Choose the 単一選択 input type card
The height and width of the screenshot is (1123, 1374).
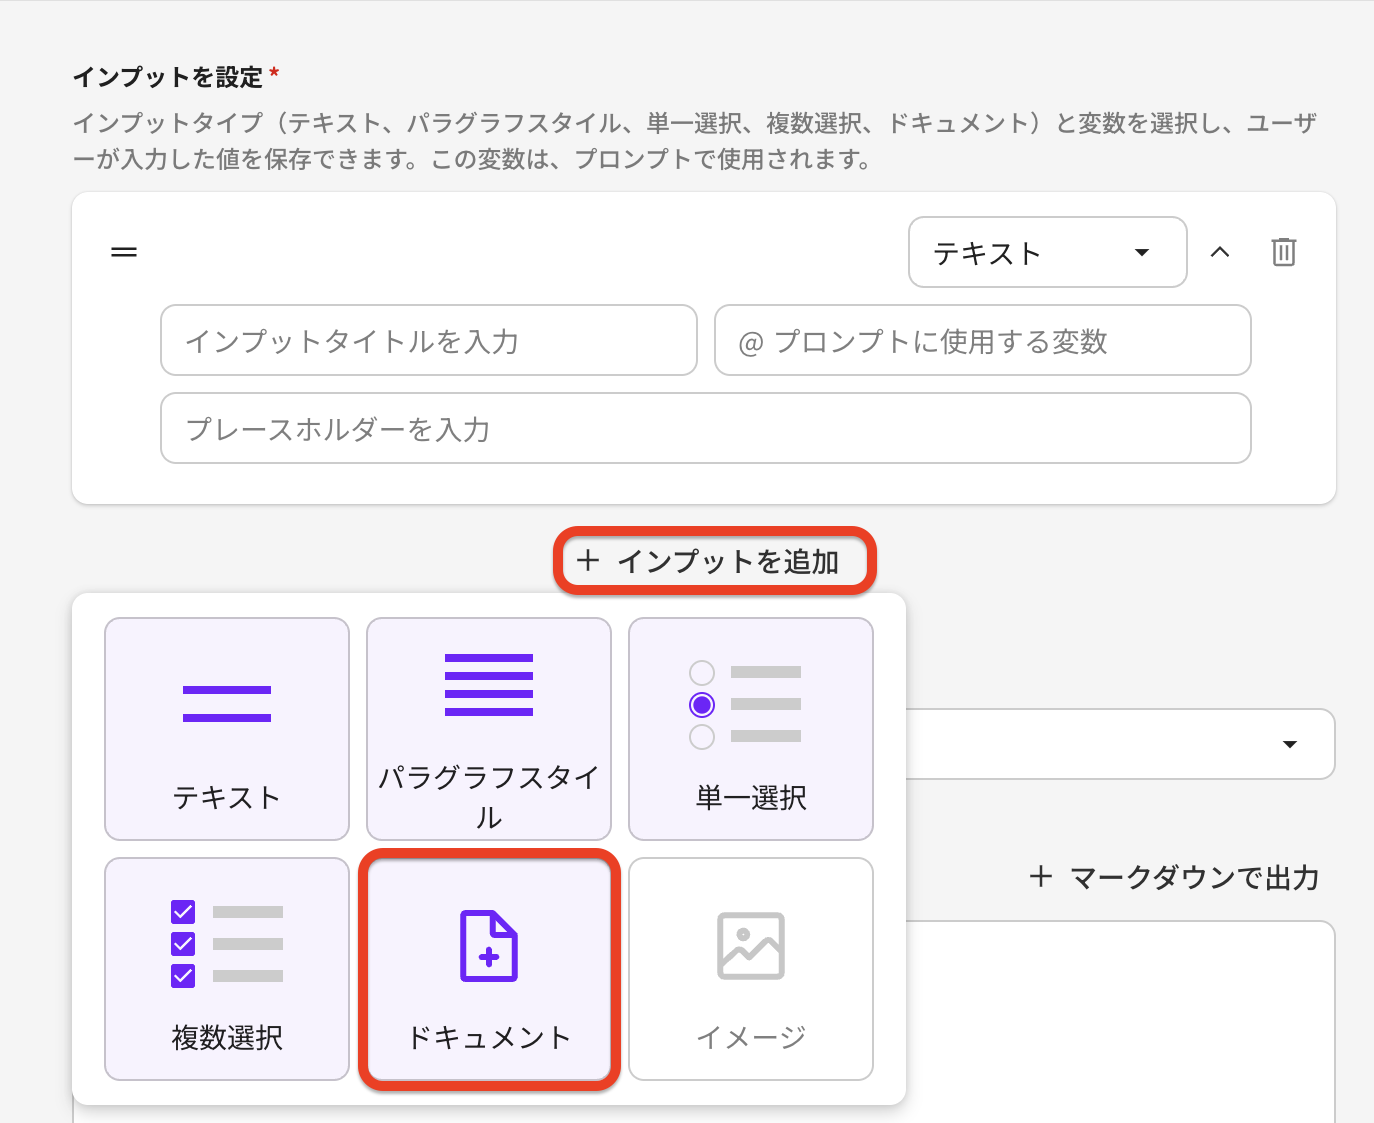pyautogui.click(x=751, y=729)
